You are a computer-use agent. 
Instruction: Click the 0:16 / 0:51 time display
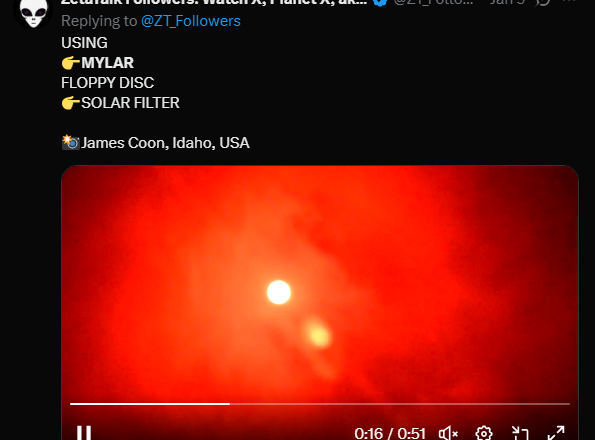pos(390,433)
